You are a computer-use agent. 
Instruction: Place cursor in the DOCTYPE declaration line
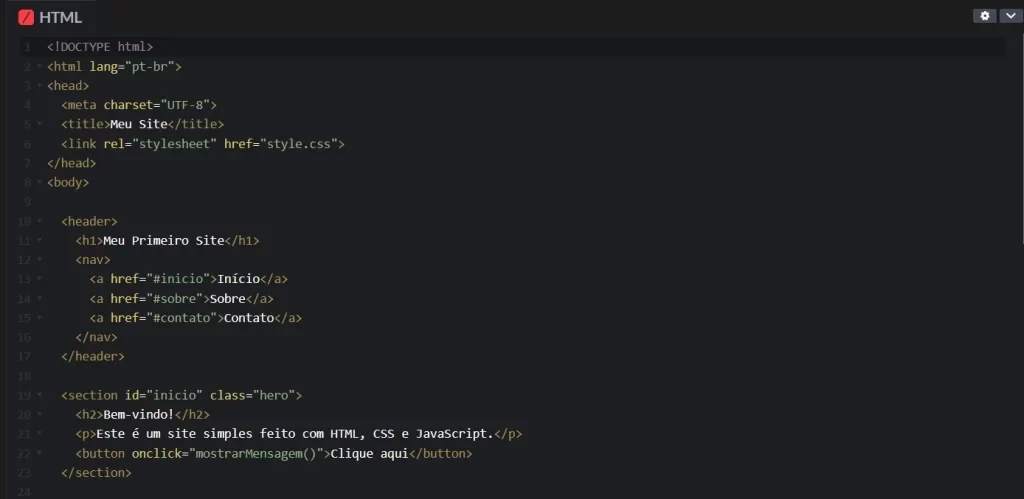[x=100, y=47]
